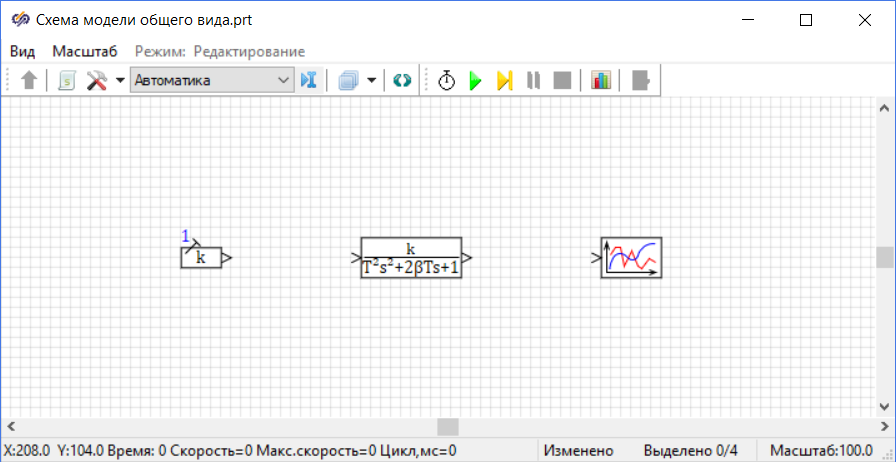
Task: Open the script page icon
Action: pos(66,81)
